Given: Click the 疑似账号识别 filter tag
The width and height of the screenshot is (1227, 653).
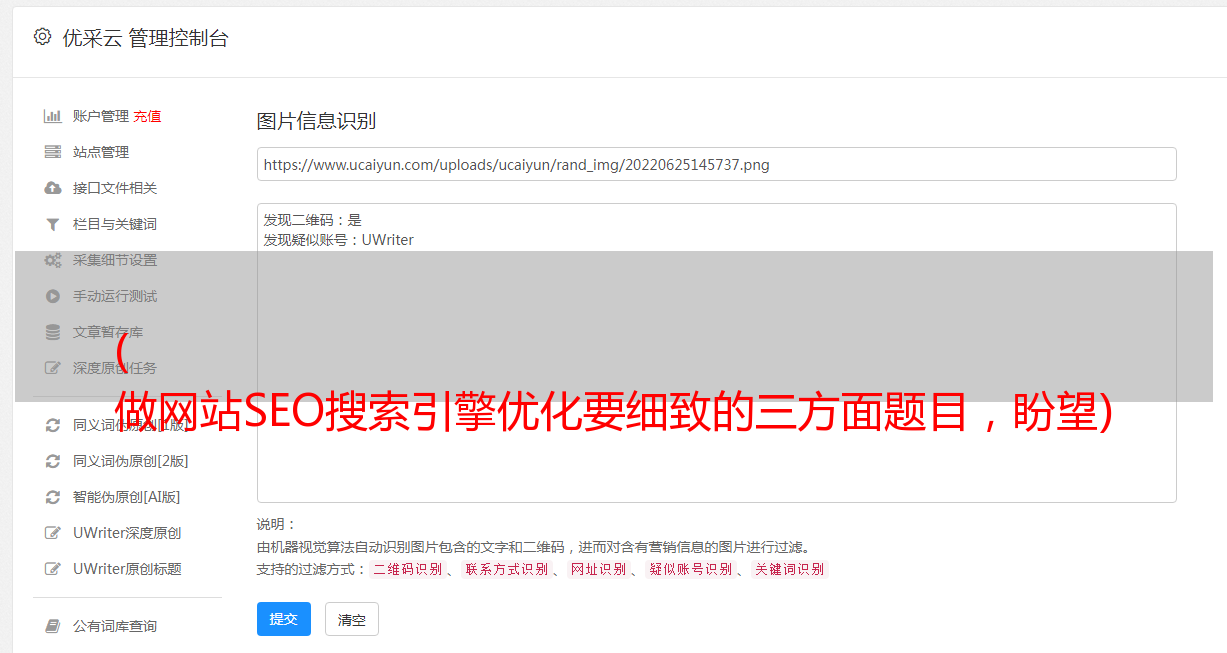Looking at the screenshot, I should coord(691,569).
